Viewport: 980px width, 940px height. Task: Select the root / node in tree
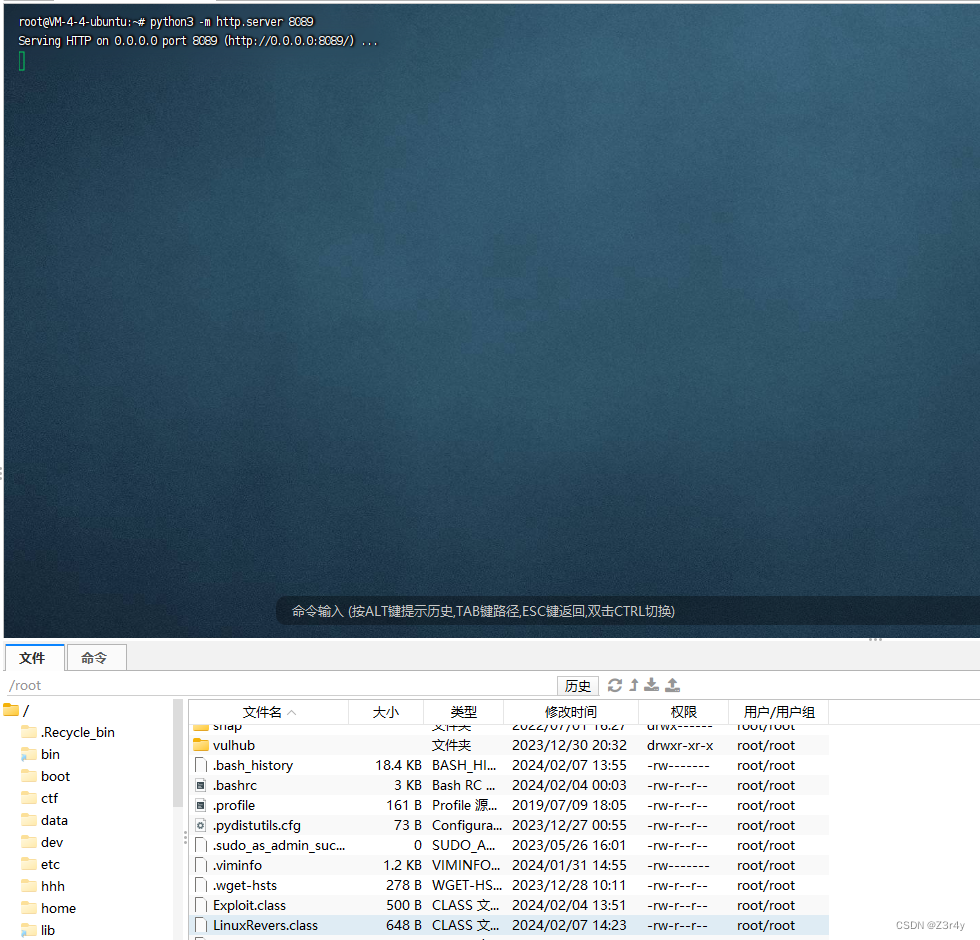click(25, 710)
